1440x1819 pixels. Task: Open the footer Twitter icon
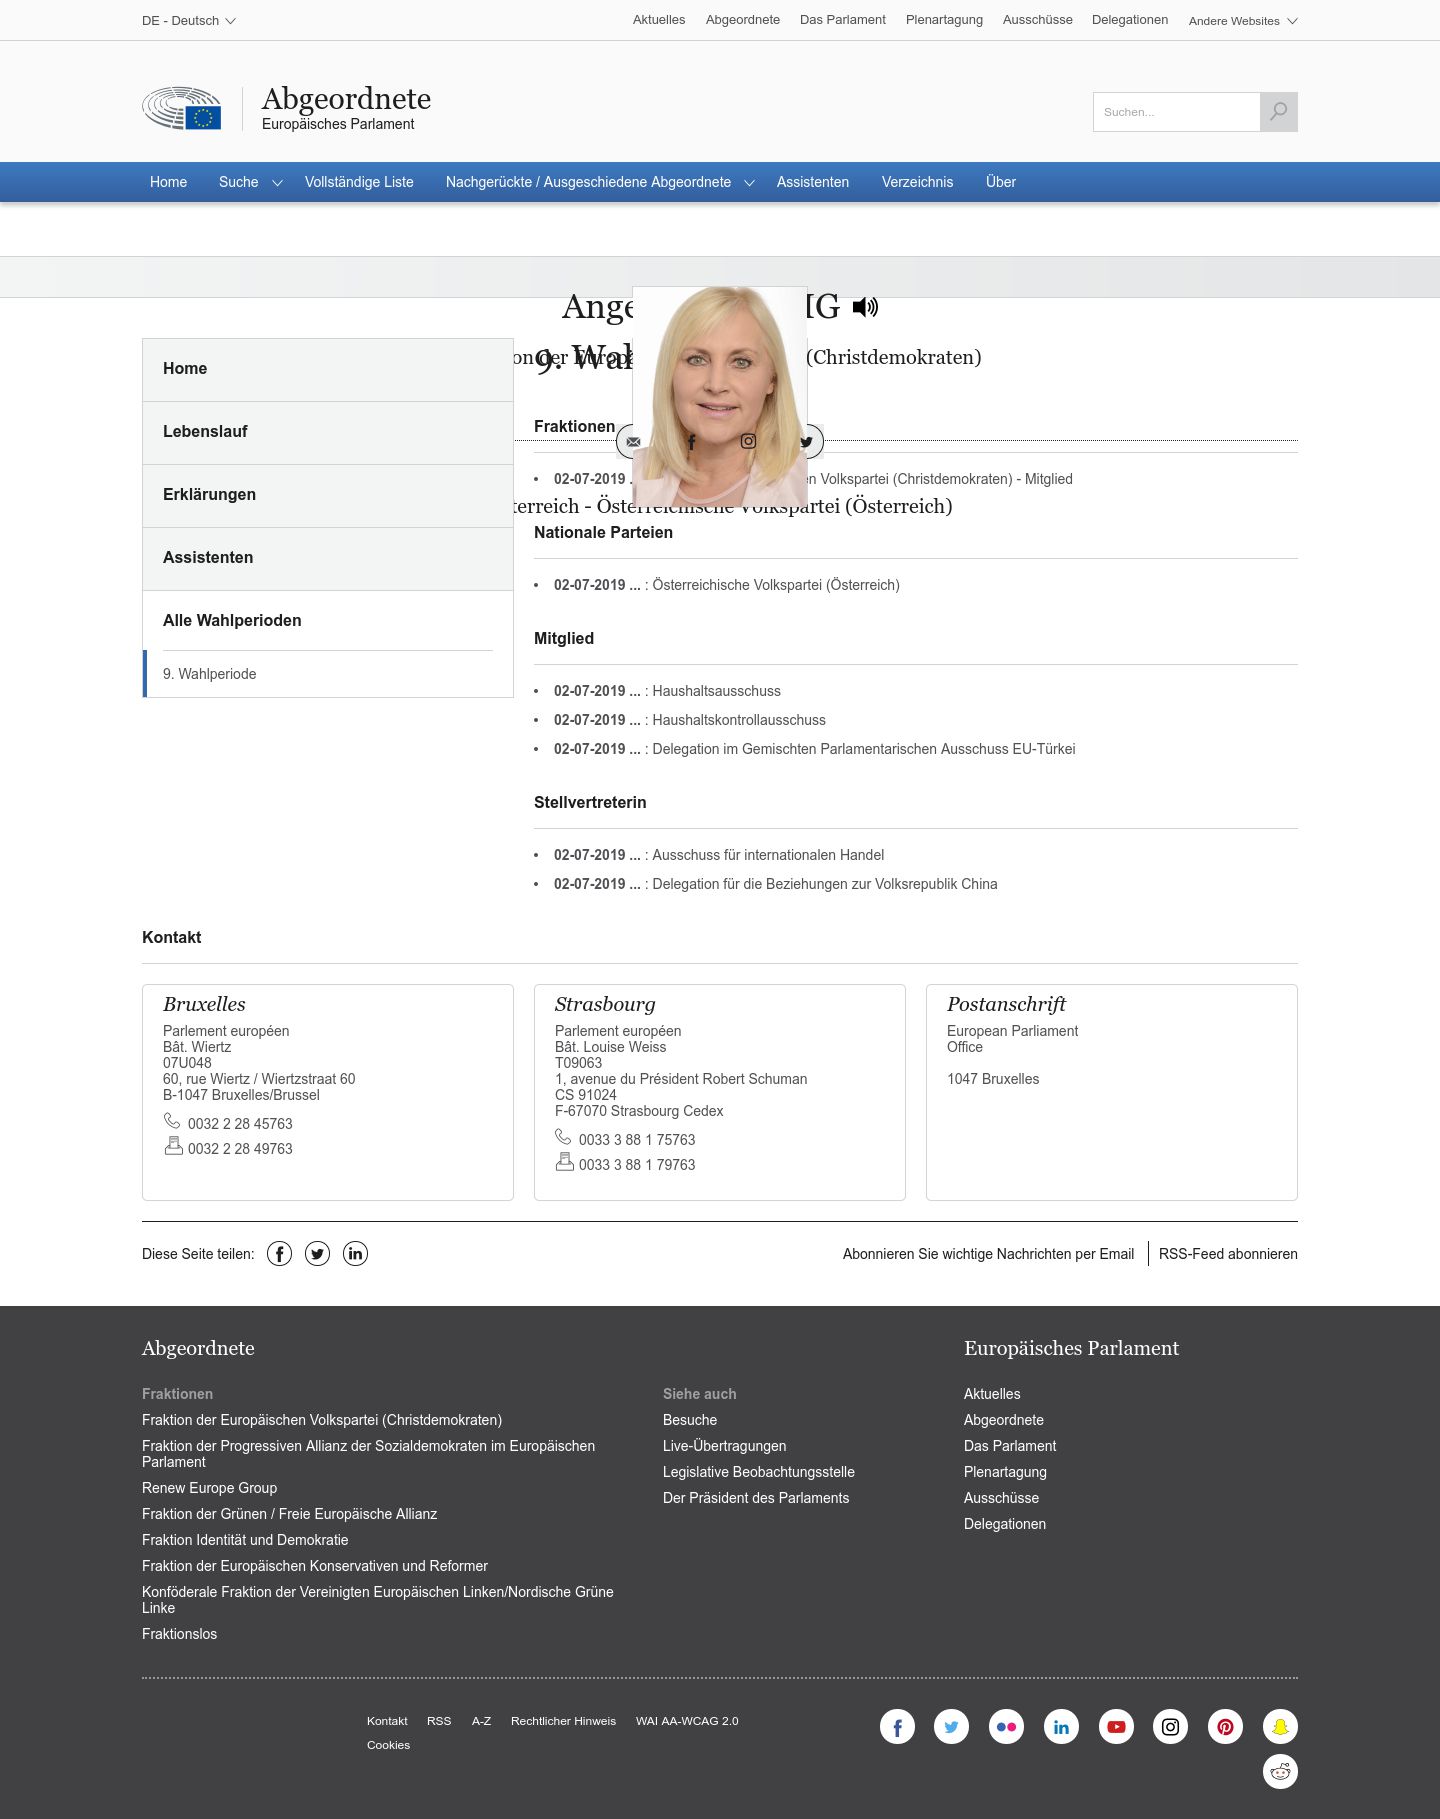[x=951, y=1726]
